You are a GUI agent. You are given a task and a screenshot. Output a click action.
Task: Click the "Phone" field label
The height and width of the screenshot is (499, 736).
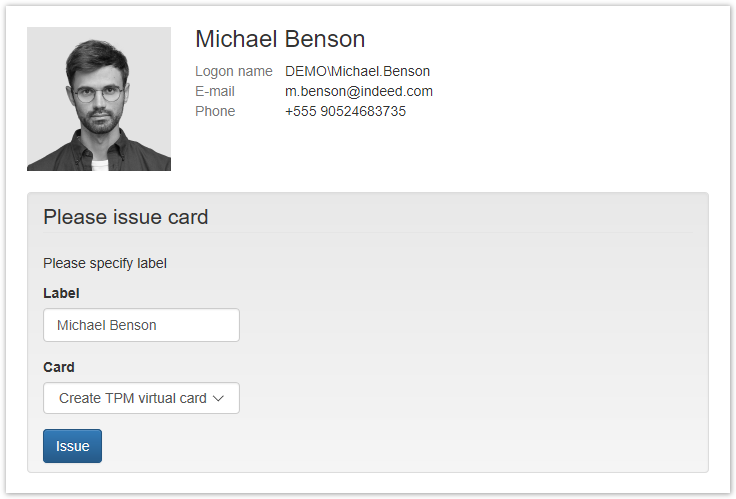pos(215,111)
